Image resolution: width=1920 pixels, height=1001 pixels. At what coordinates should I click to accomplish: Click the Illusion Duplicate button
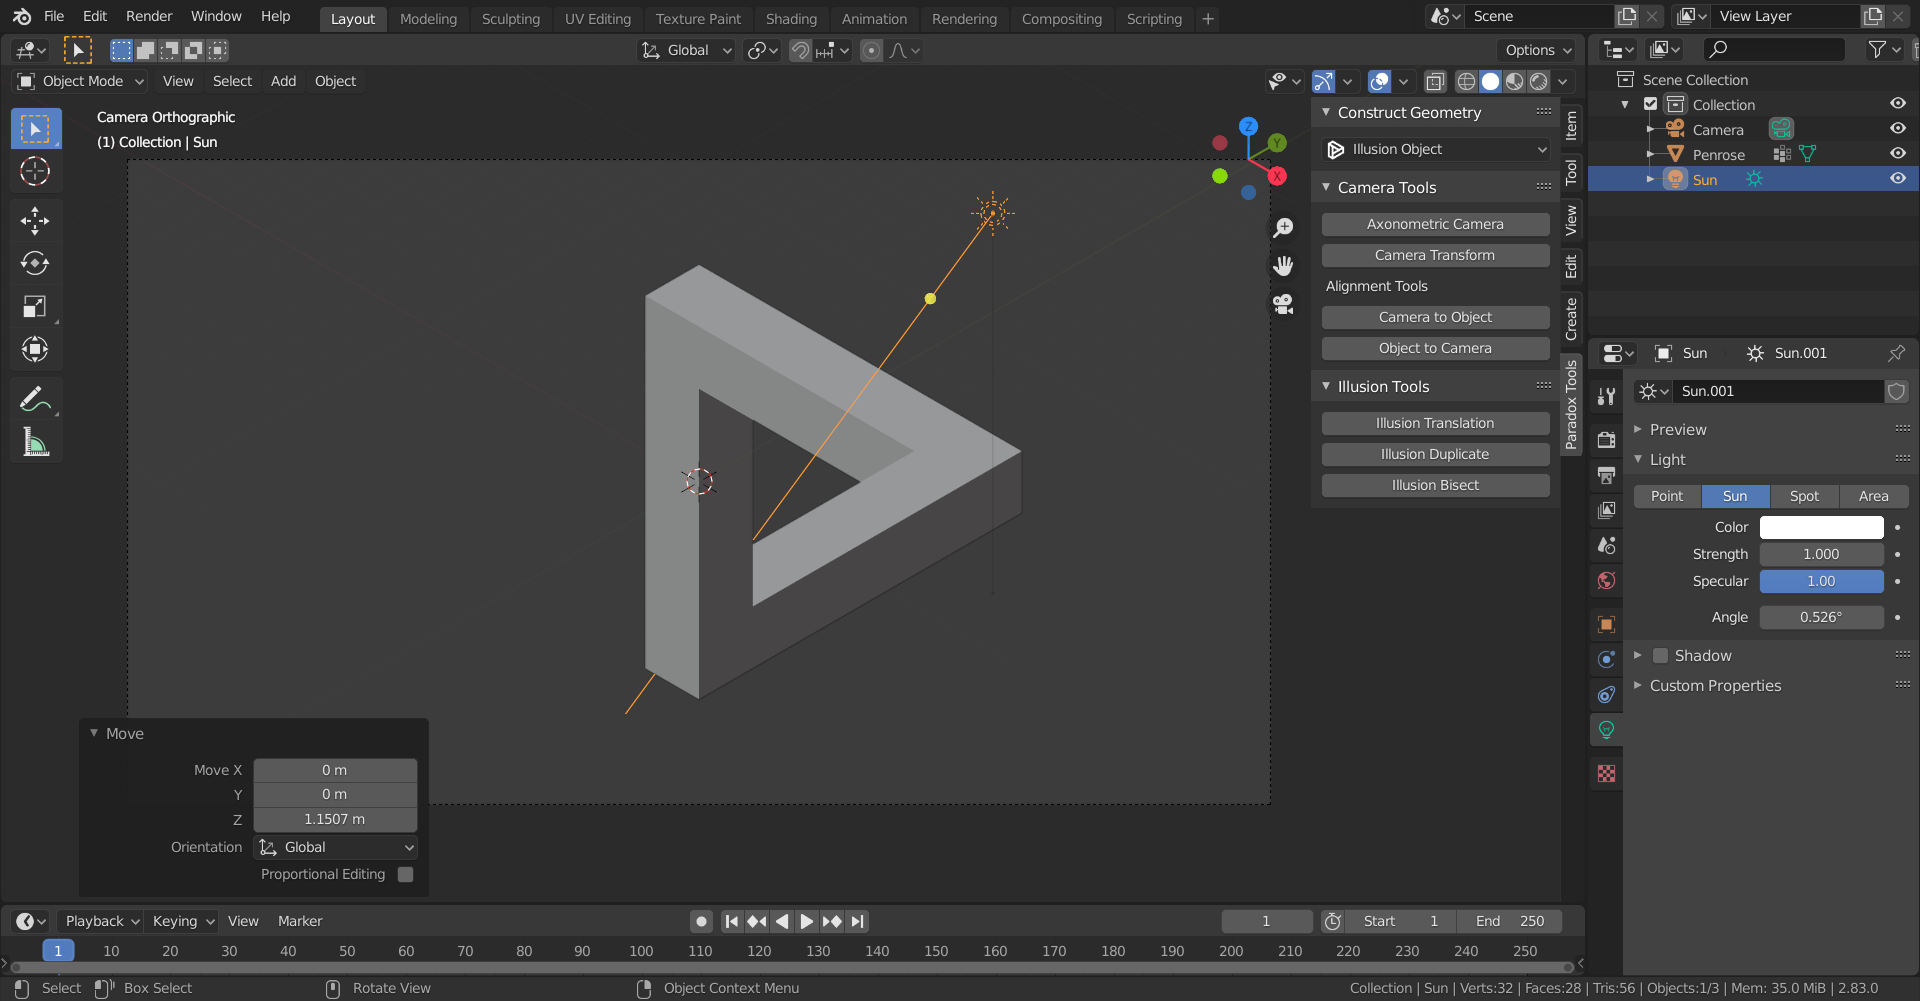point(1435,454)
